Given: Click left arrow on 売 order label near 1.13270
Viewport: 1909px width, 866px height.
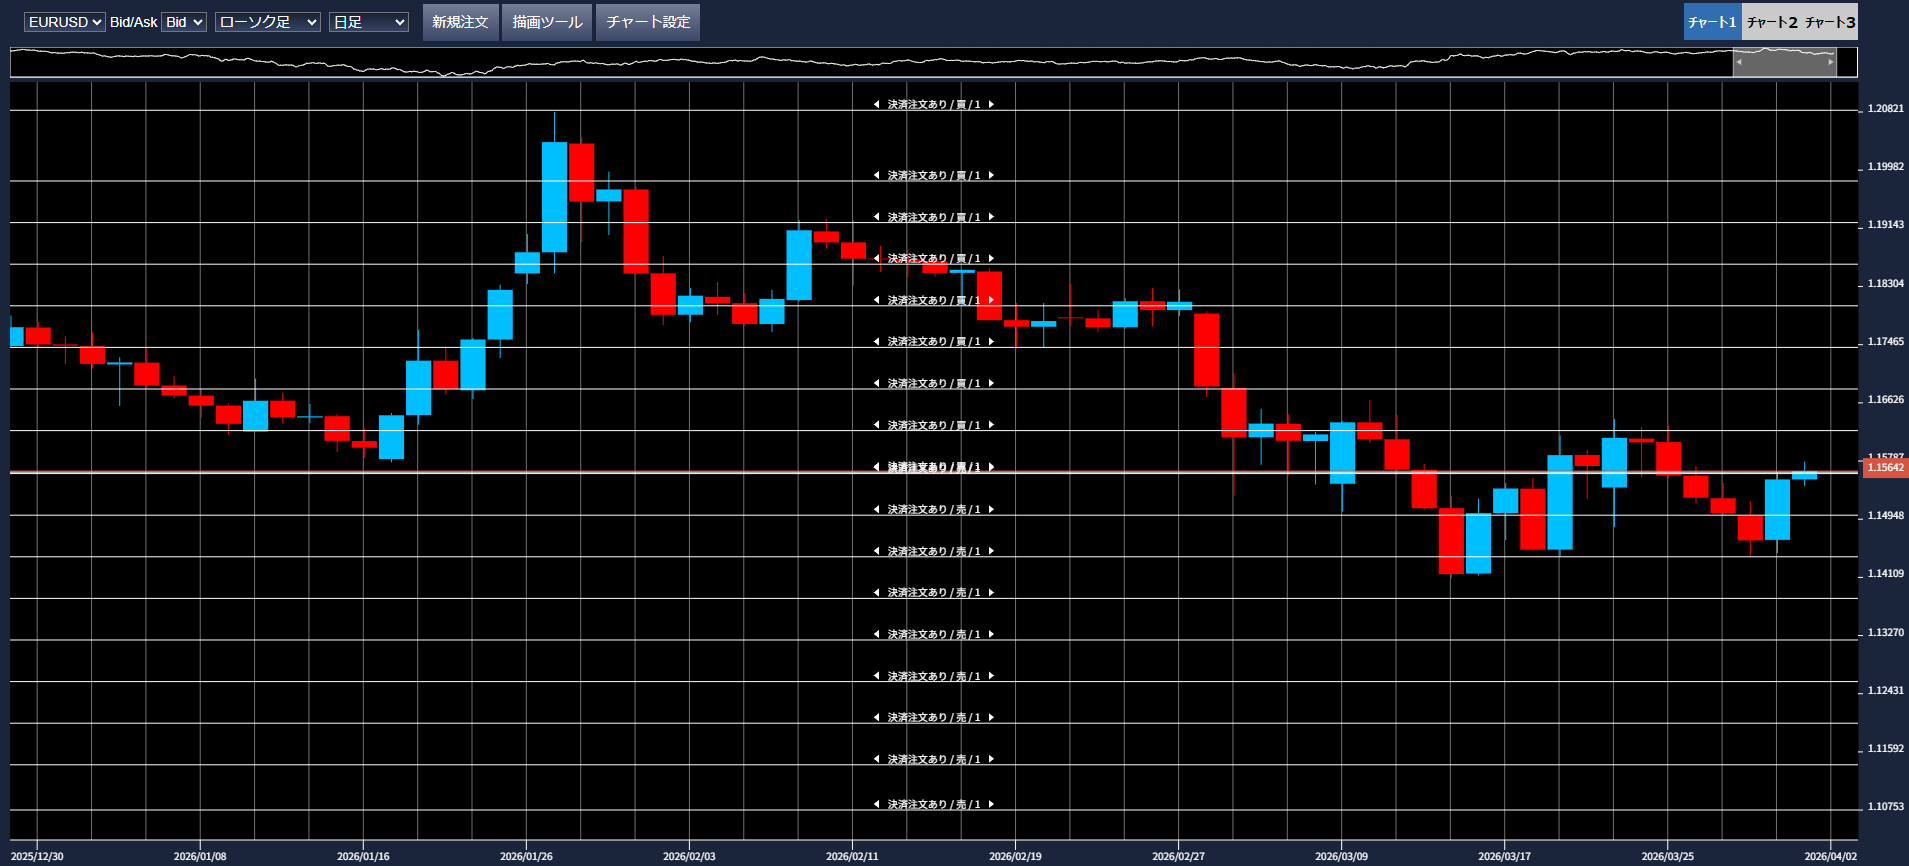Looking at the screenshot, I should pos(877,635).
